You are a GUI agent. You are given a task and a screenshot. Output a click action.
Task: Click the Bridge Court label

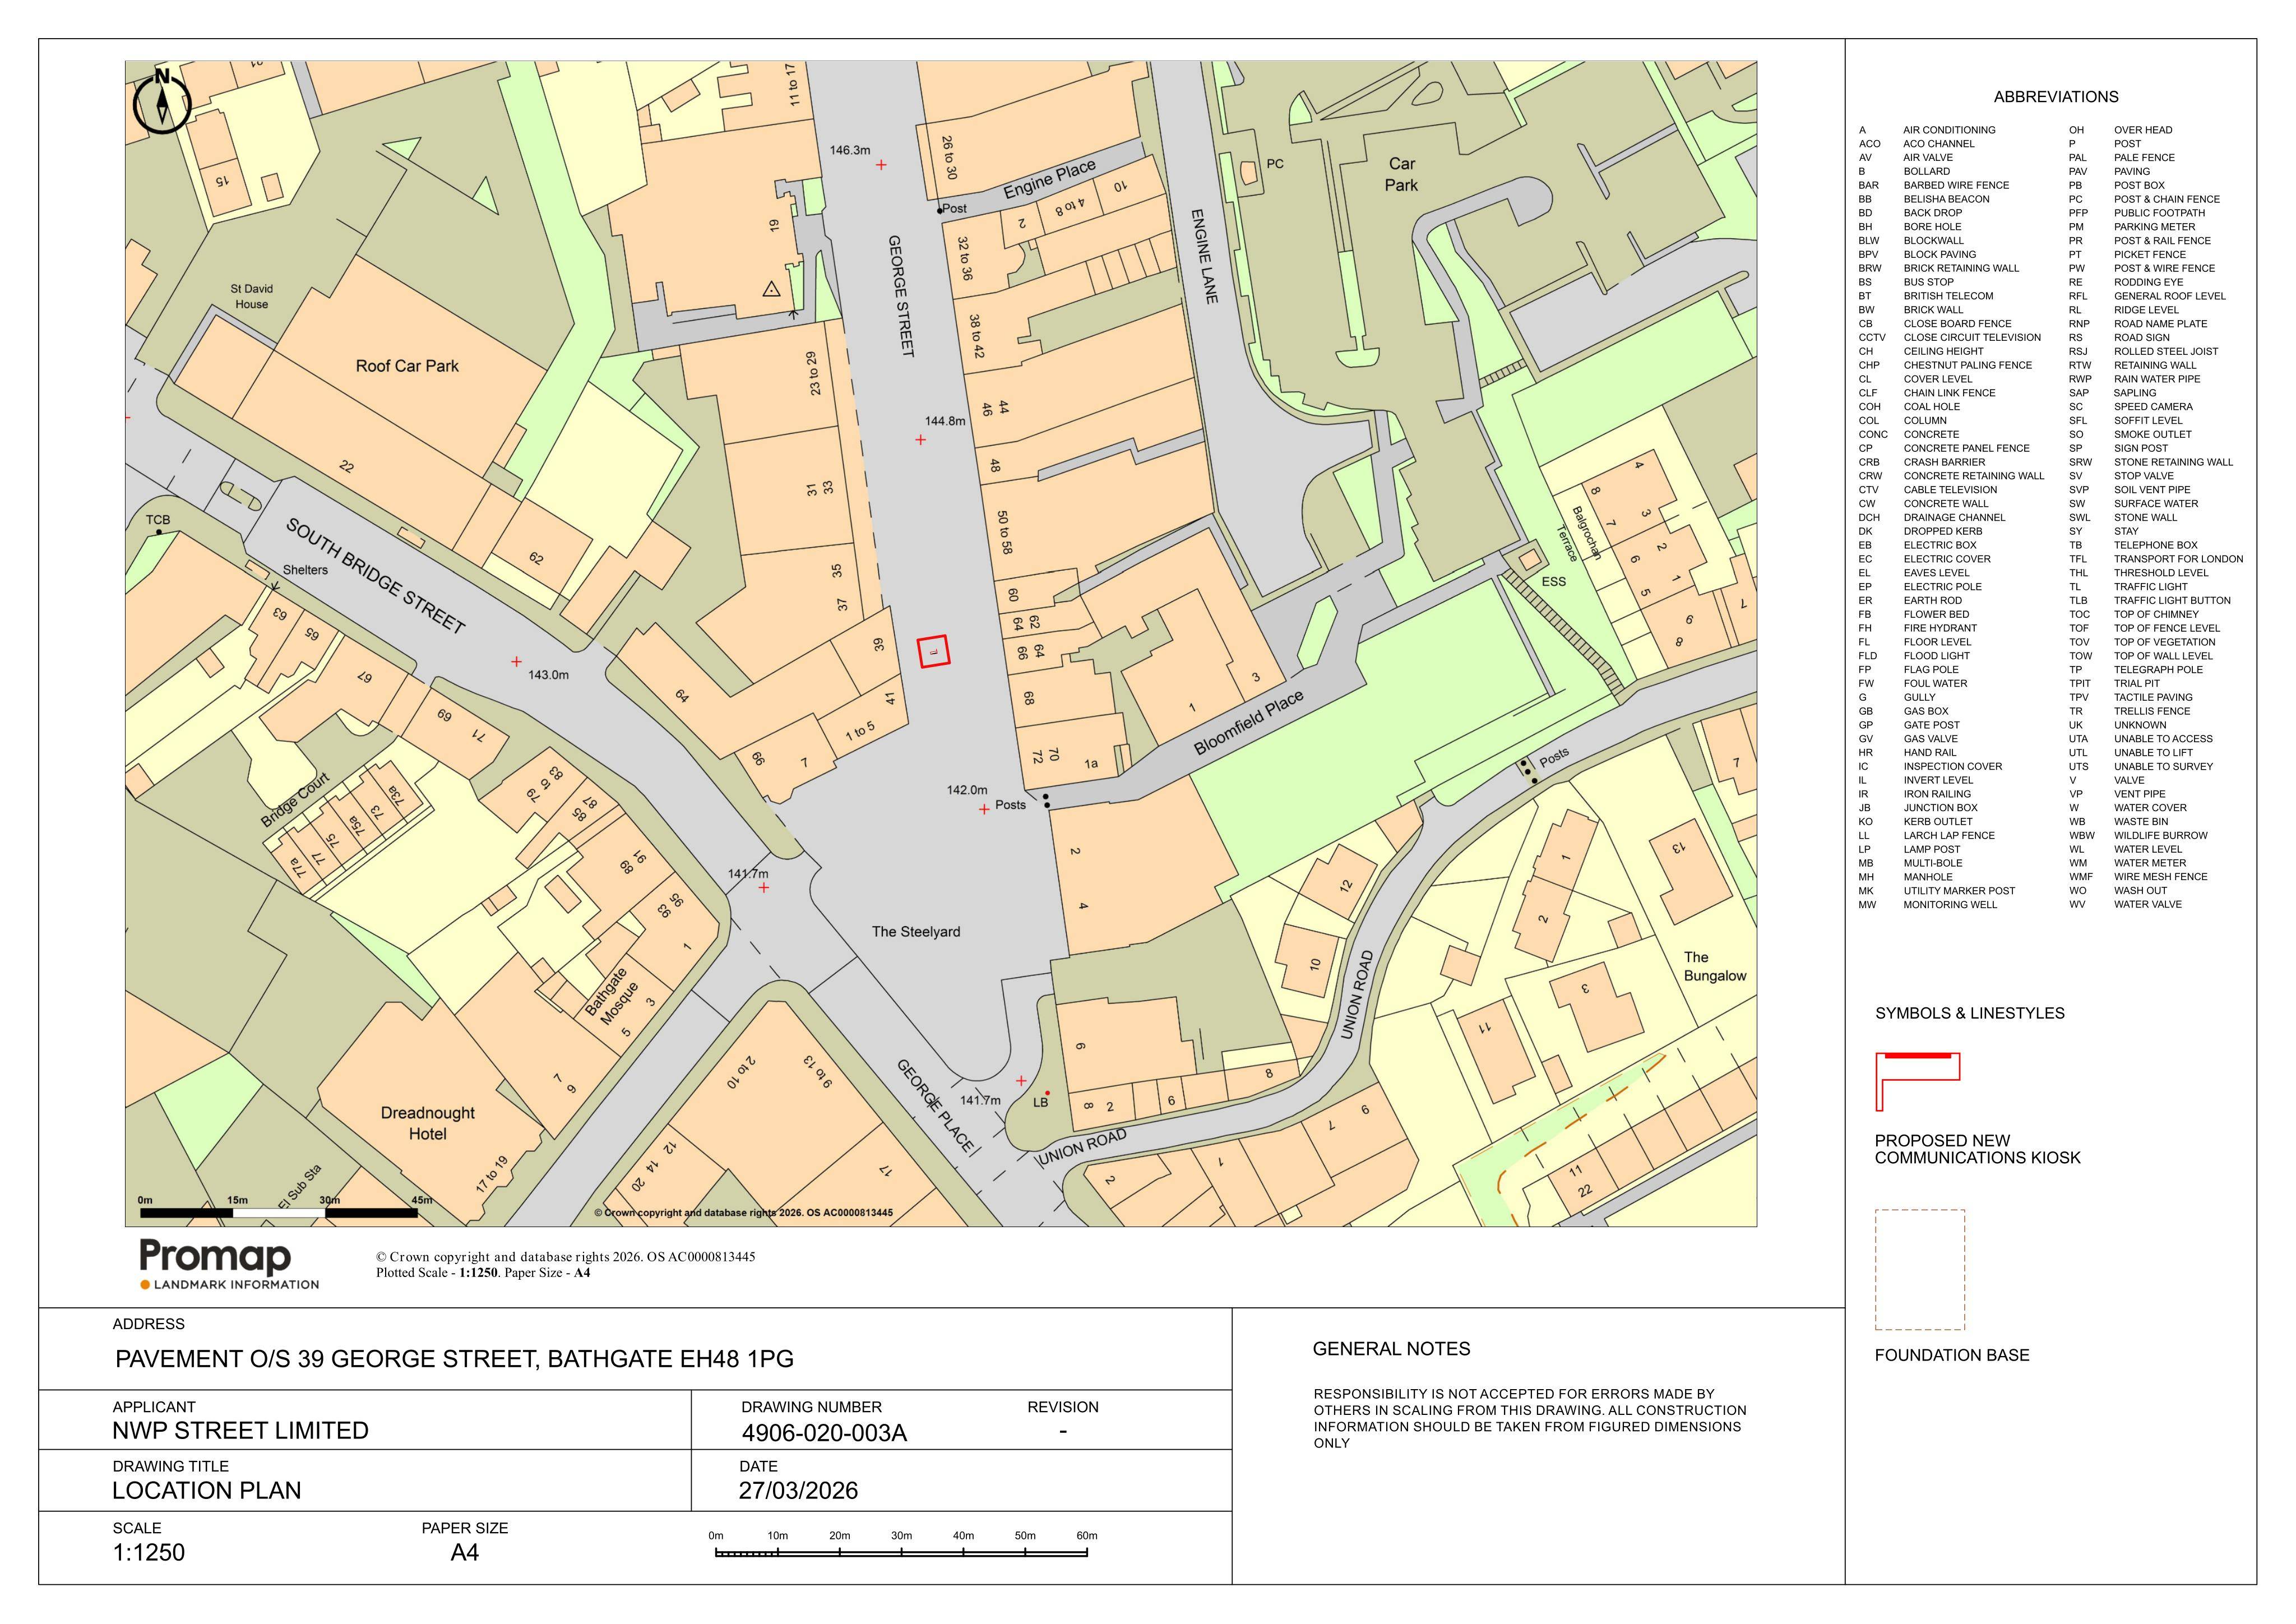[x=295, y=800]
